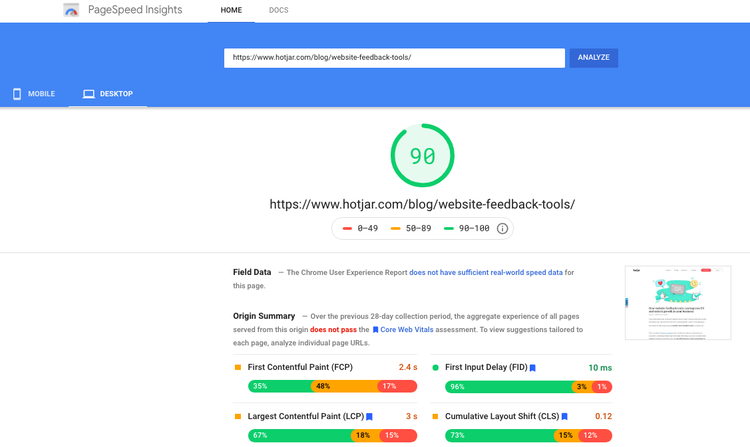Click the page screenshot thumbnail
This screenshot has height=447, width=750.
[678, 303]
